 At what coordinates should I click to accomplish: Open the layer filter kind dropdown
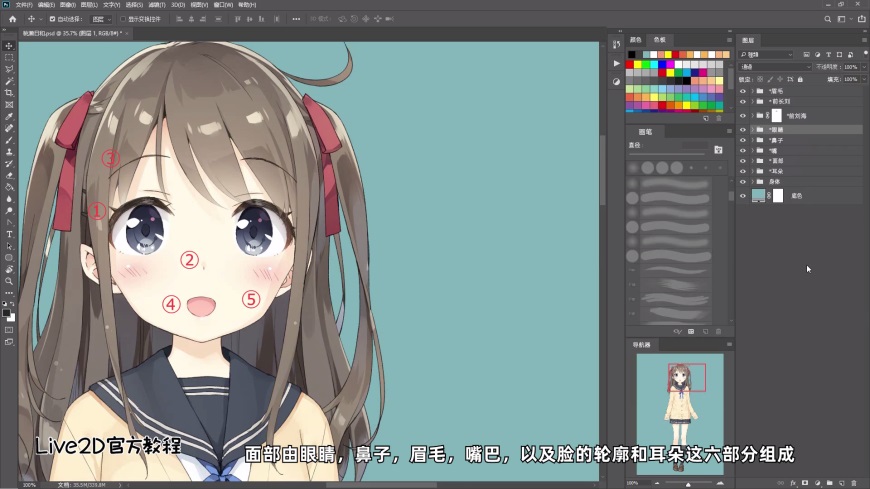(766, 54)
